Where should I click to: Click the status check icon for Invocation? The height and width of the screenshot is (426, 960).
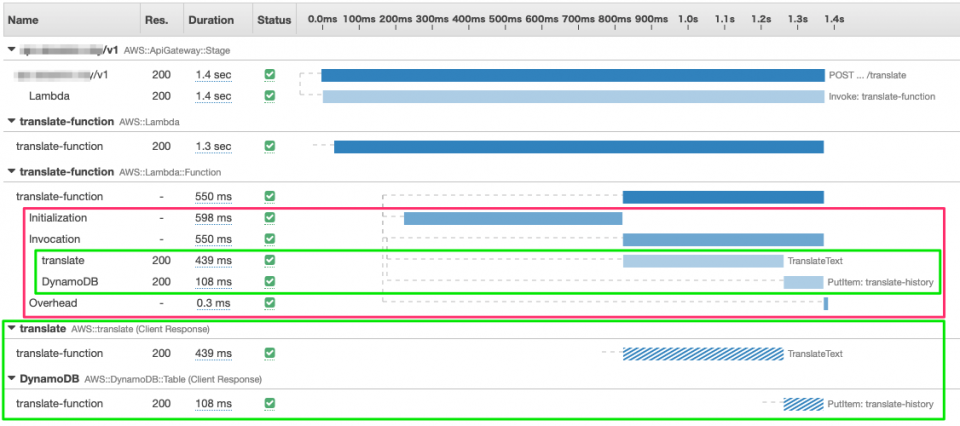tap(269, 239)
